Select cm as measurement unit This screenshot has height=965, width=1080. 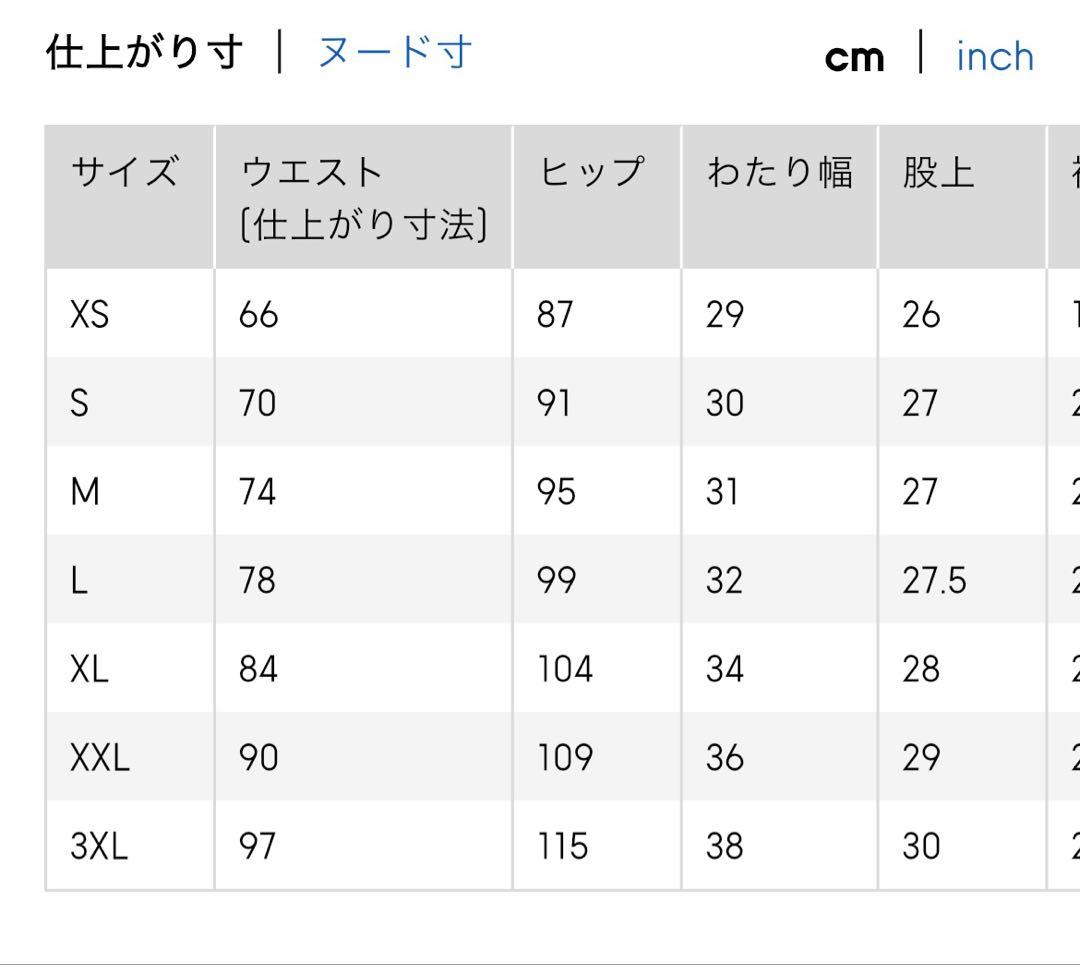point(854,57)
